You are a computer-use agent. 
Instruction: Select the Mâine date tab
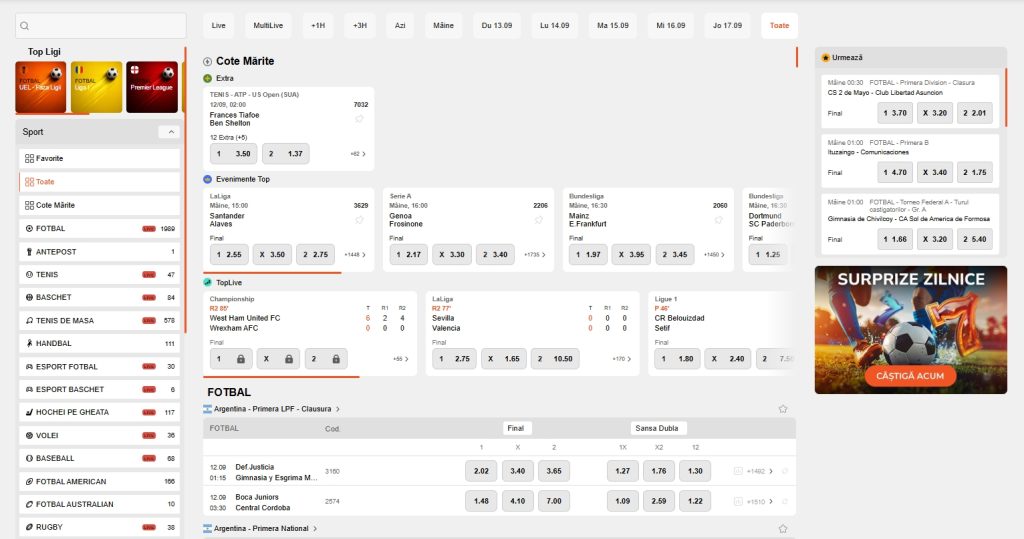[x=443, y=25]
